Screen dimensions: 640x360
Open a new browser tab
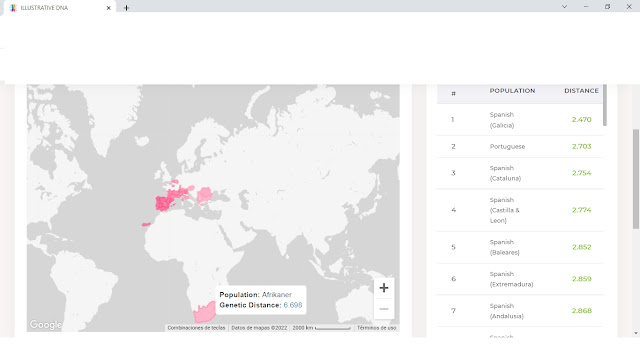[126, 7]
